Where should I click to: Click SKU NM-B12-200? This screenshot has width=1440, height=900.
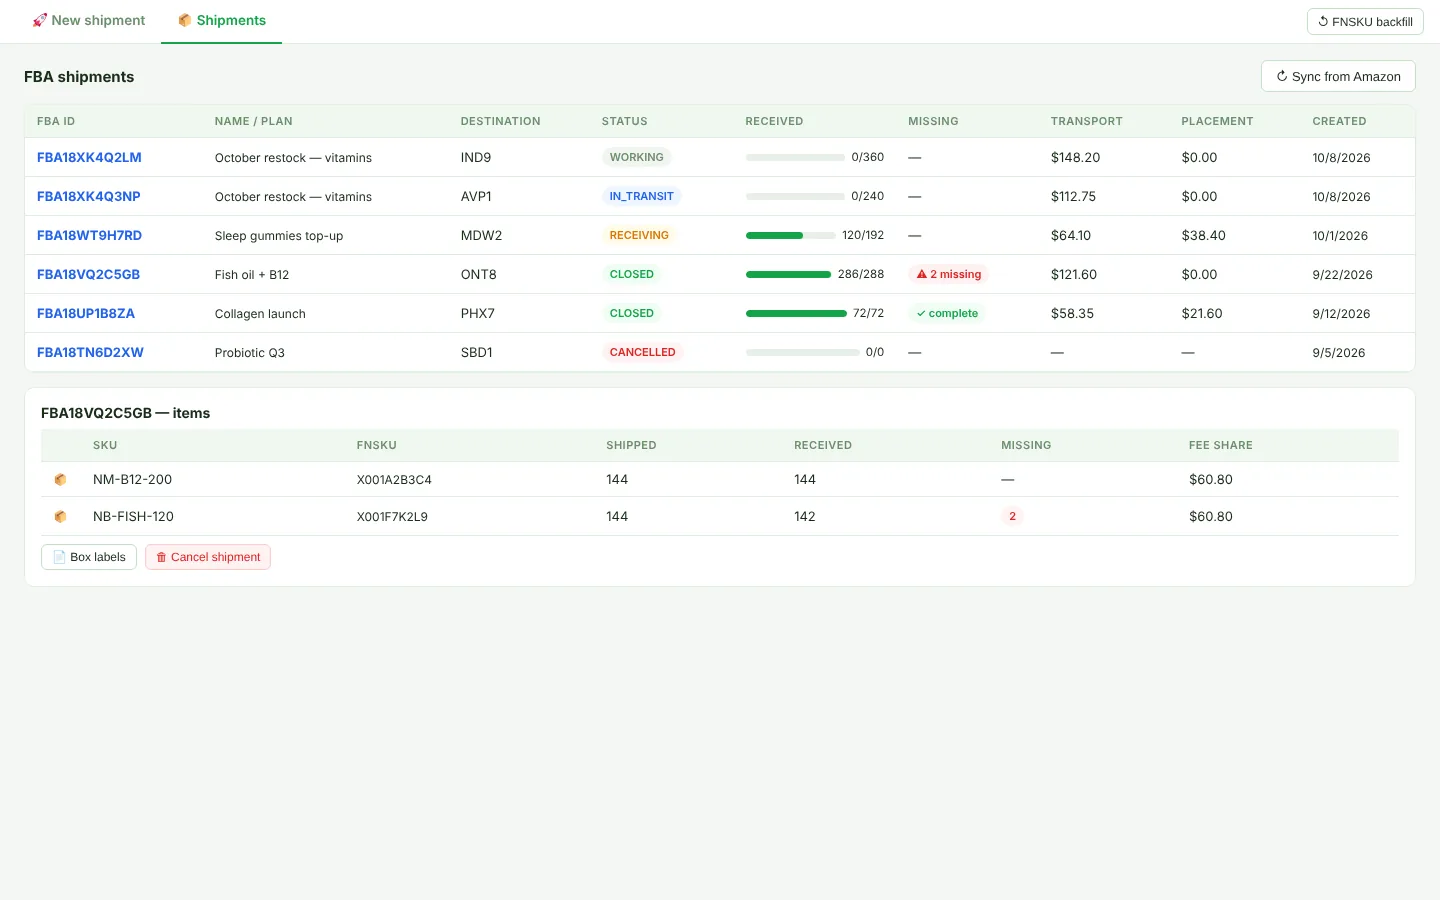coord(132,479)
